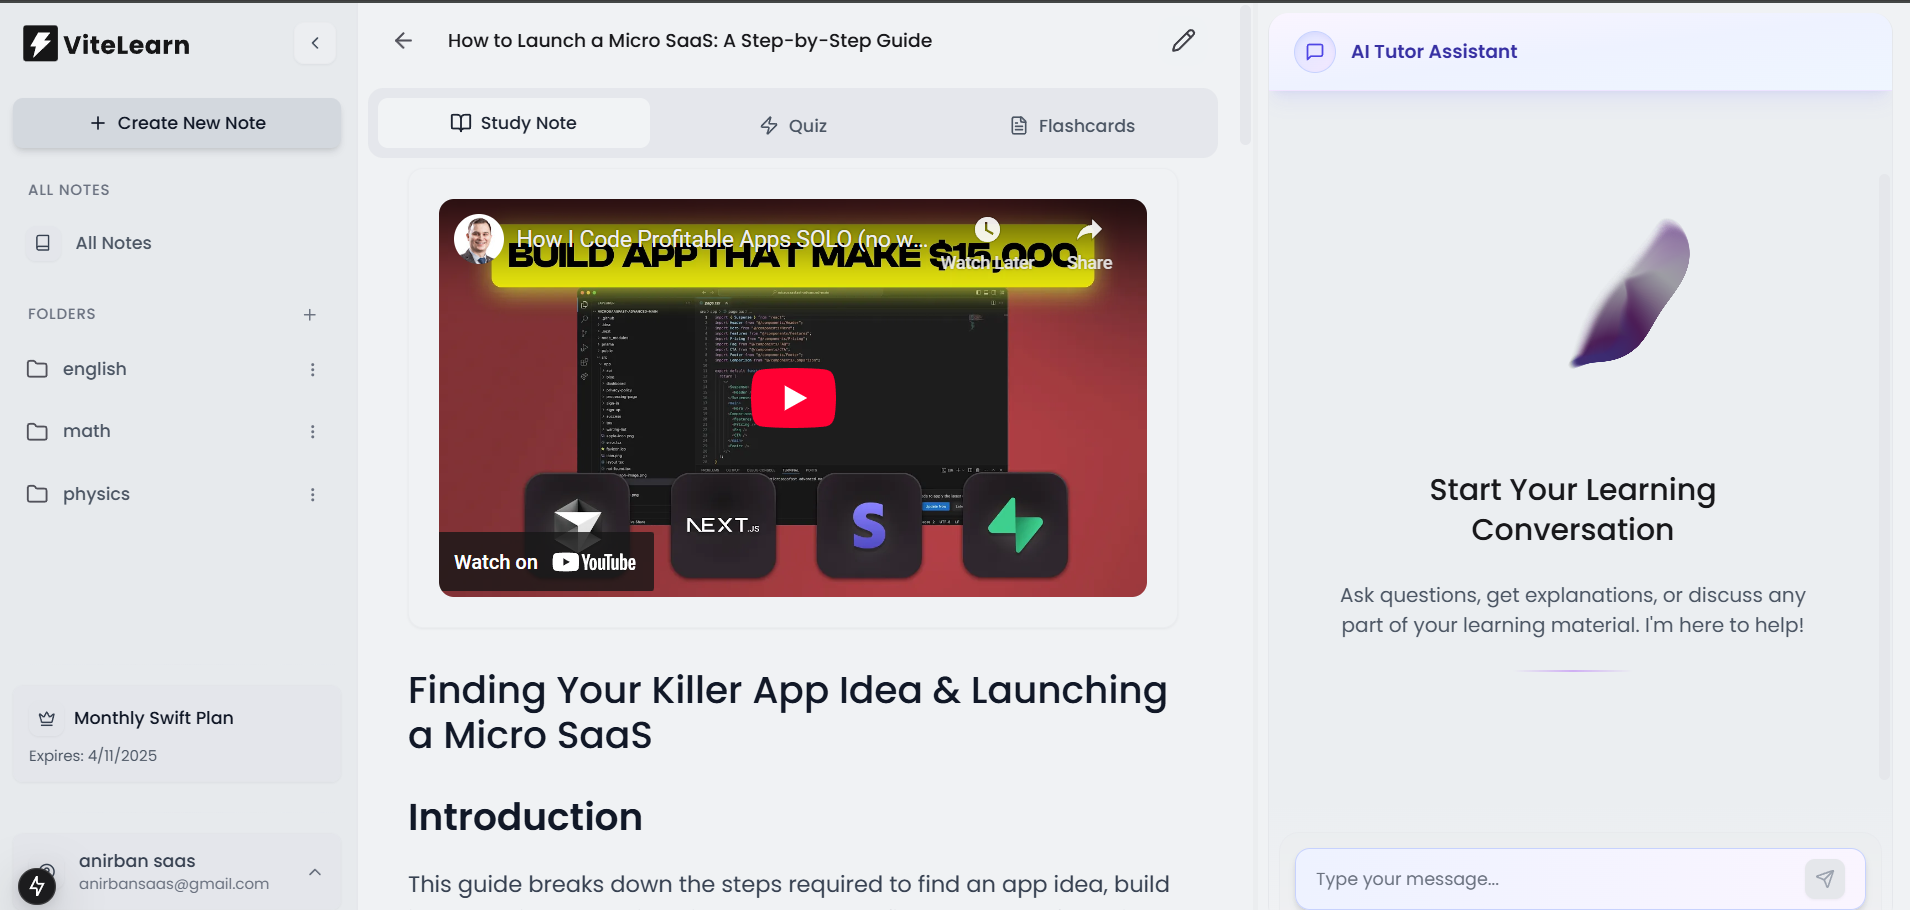Click the note content scrollbar
Screen dimensions: 1910x910
(1246, 75)
